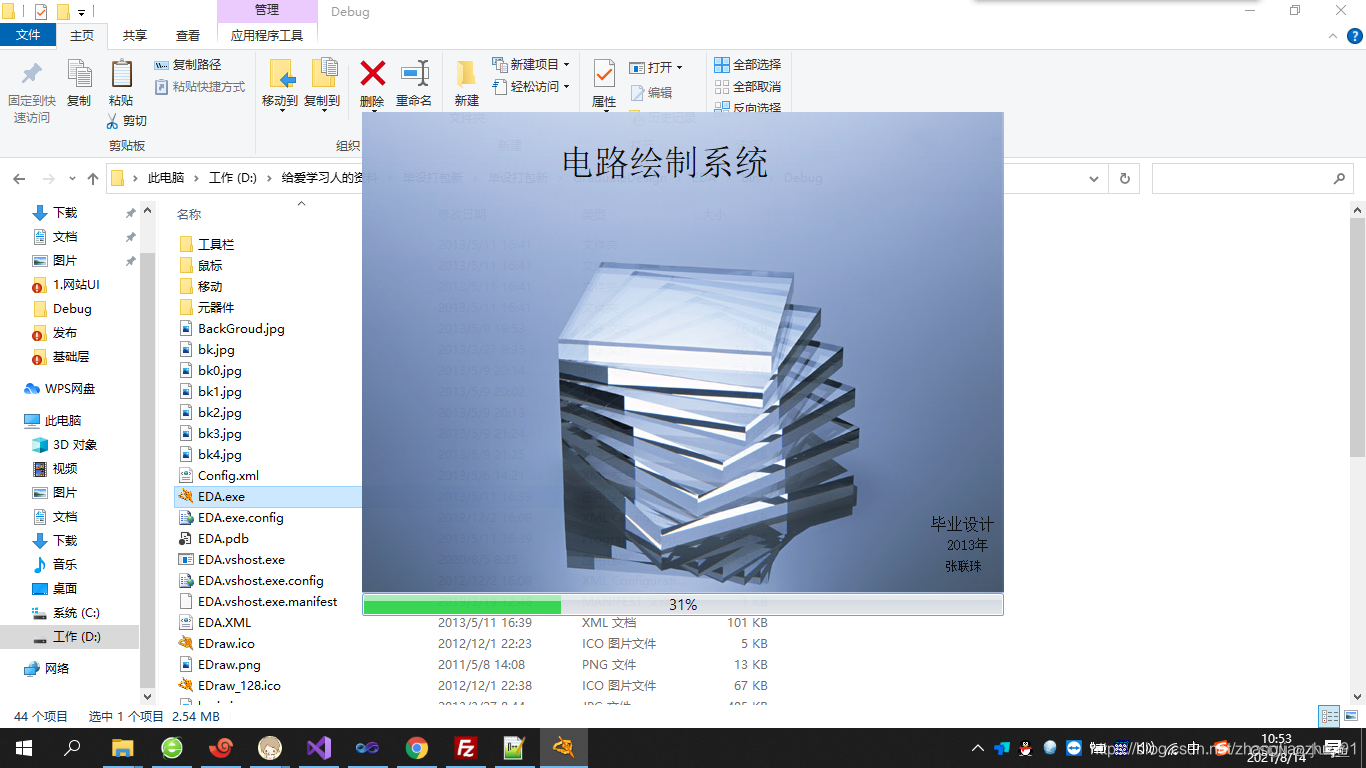Viewport: 1366px width, 768px height.
Task: Click the EDA app taskbar icon
Action: click(x=563, y=748)
